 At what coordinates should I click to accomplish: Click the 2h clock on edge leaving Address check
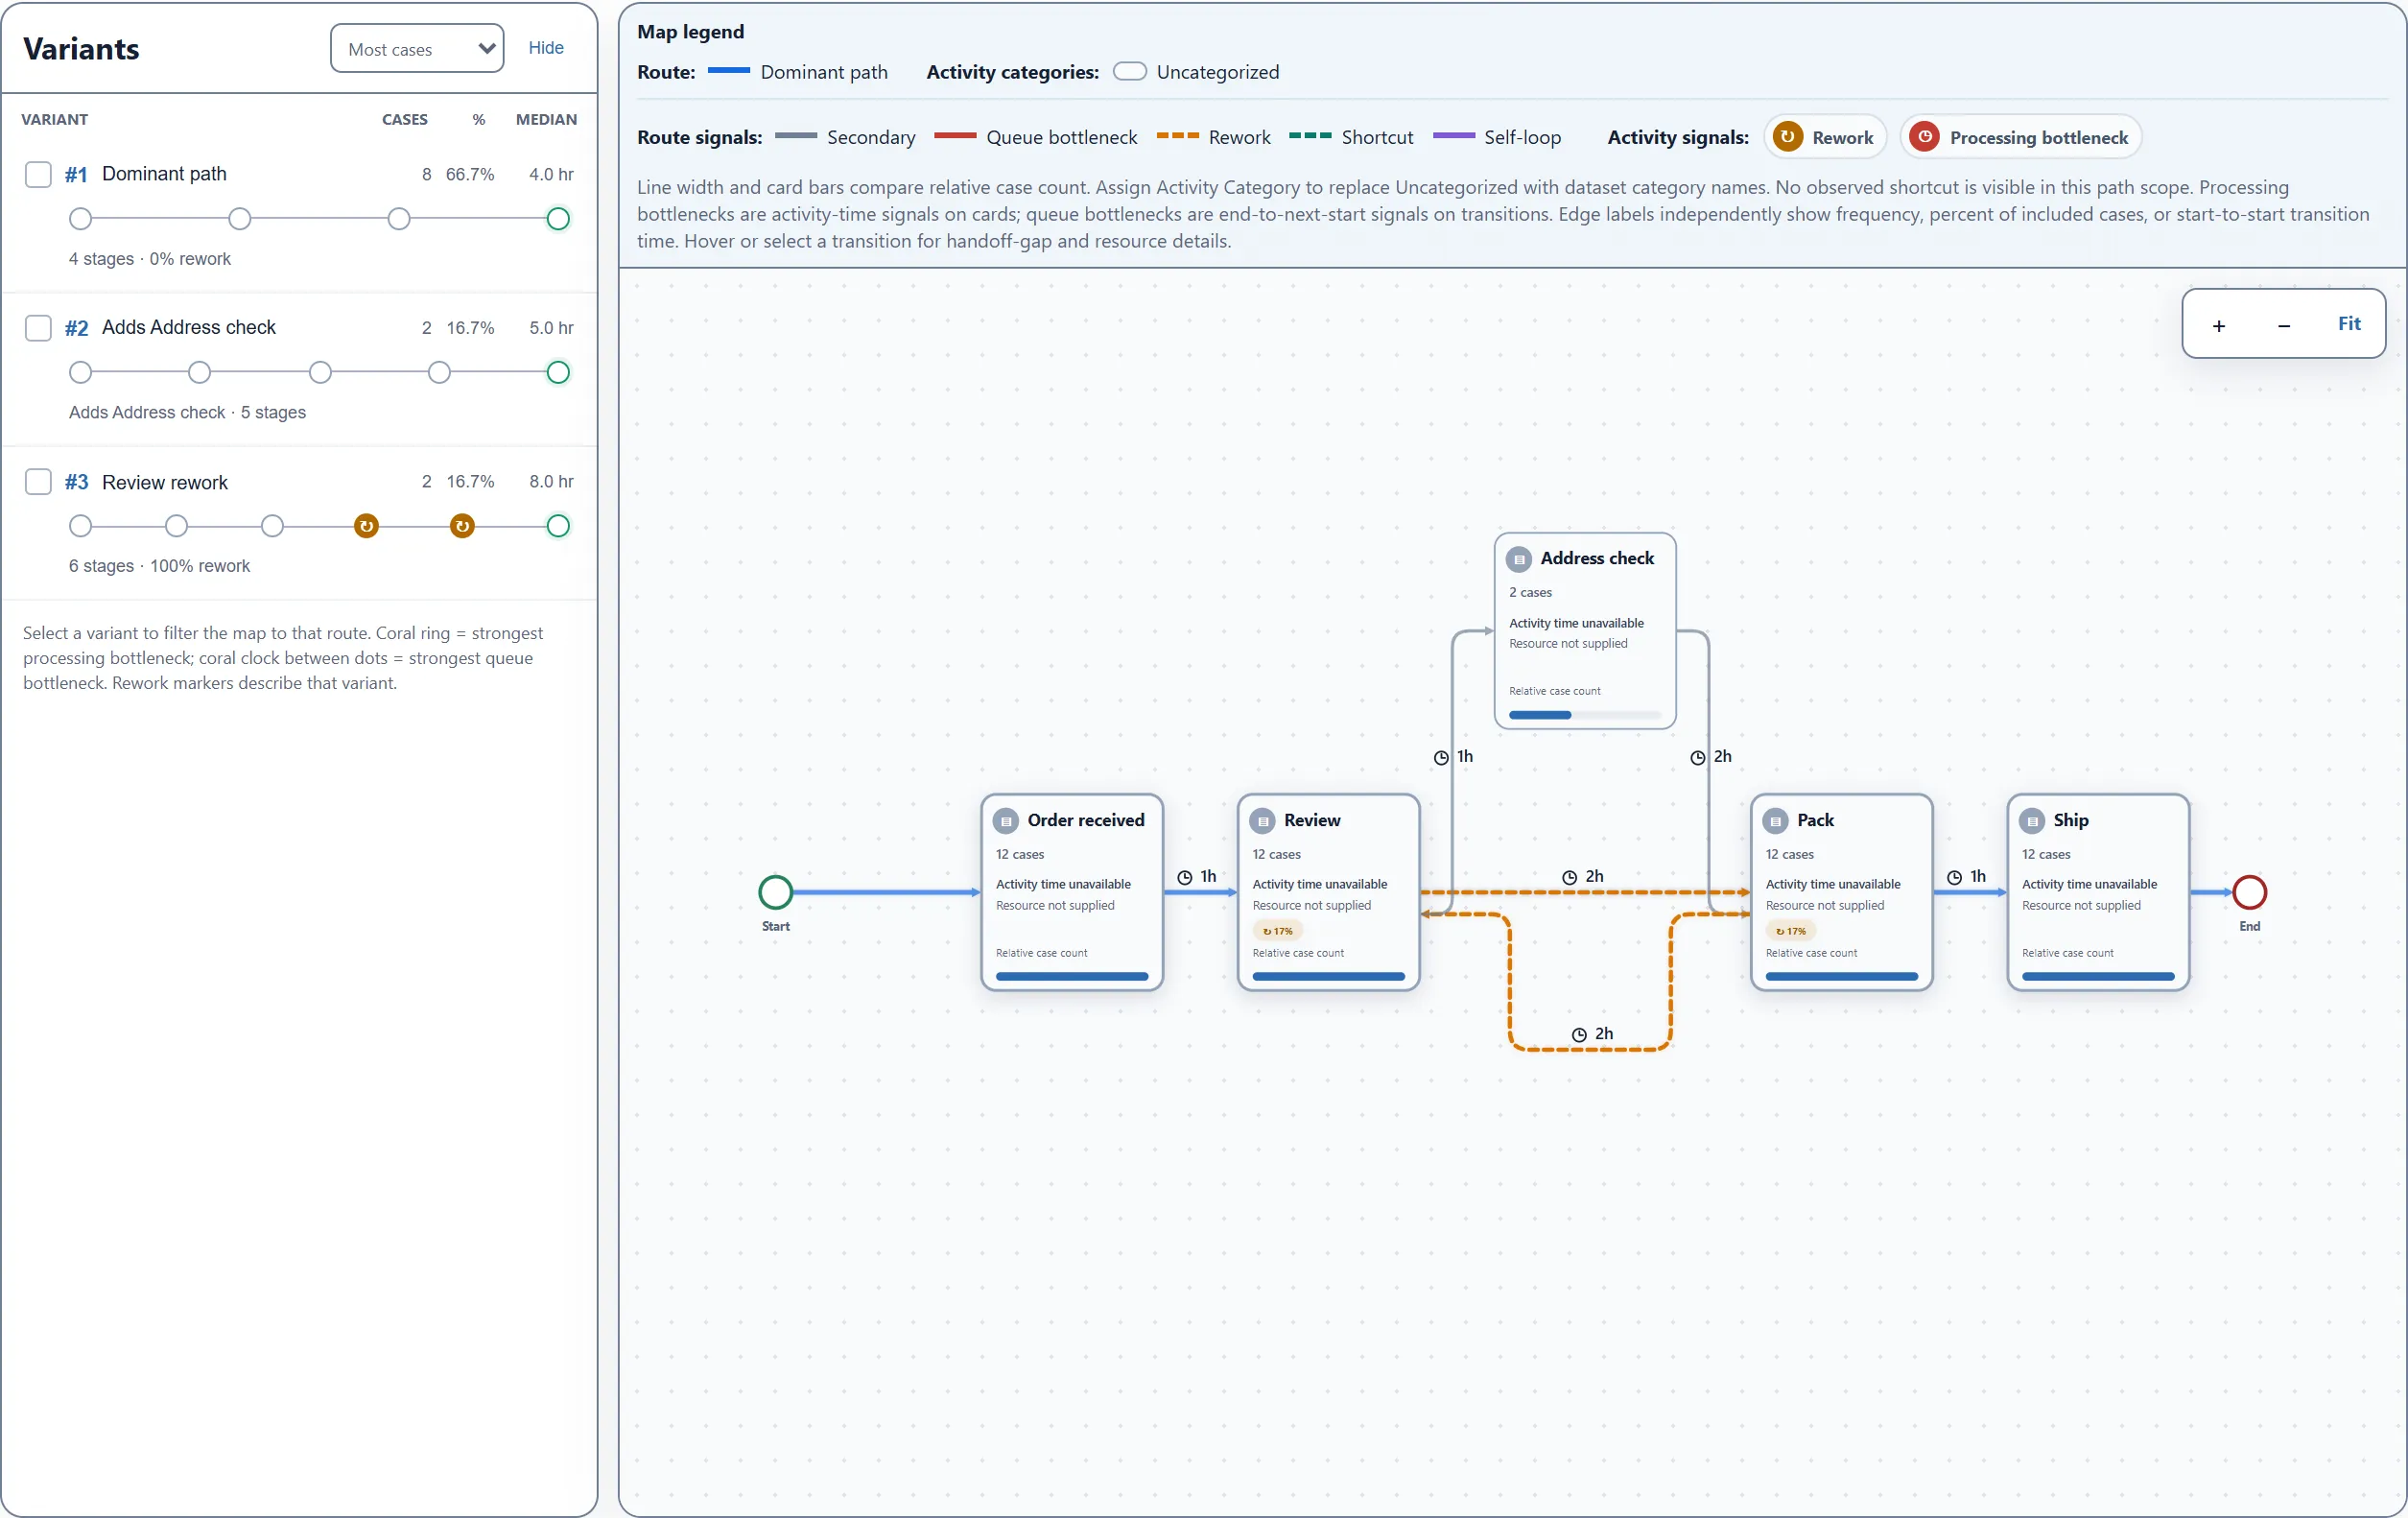click(1698, 758)
